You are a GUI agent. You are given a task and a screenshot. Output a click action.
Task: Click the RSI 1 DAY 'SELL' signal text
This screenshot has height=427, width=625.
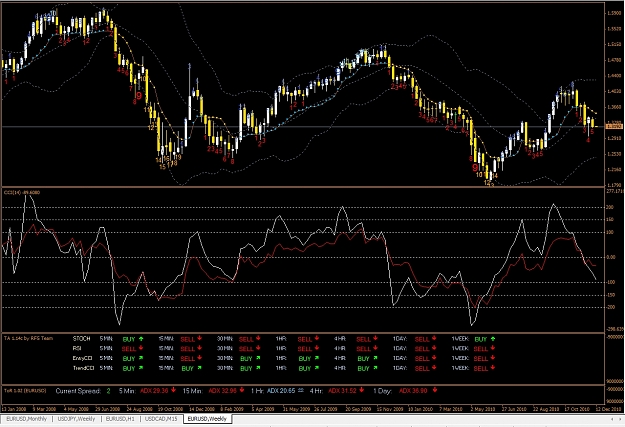tap(422, 349)
